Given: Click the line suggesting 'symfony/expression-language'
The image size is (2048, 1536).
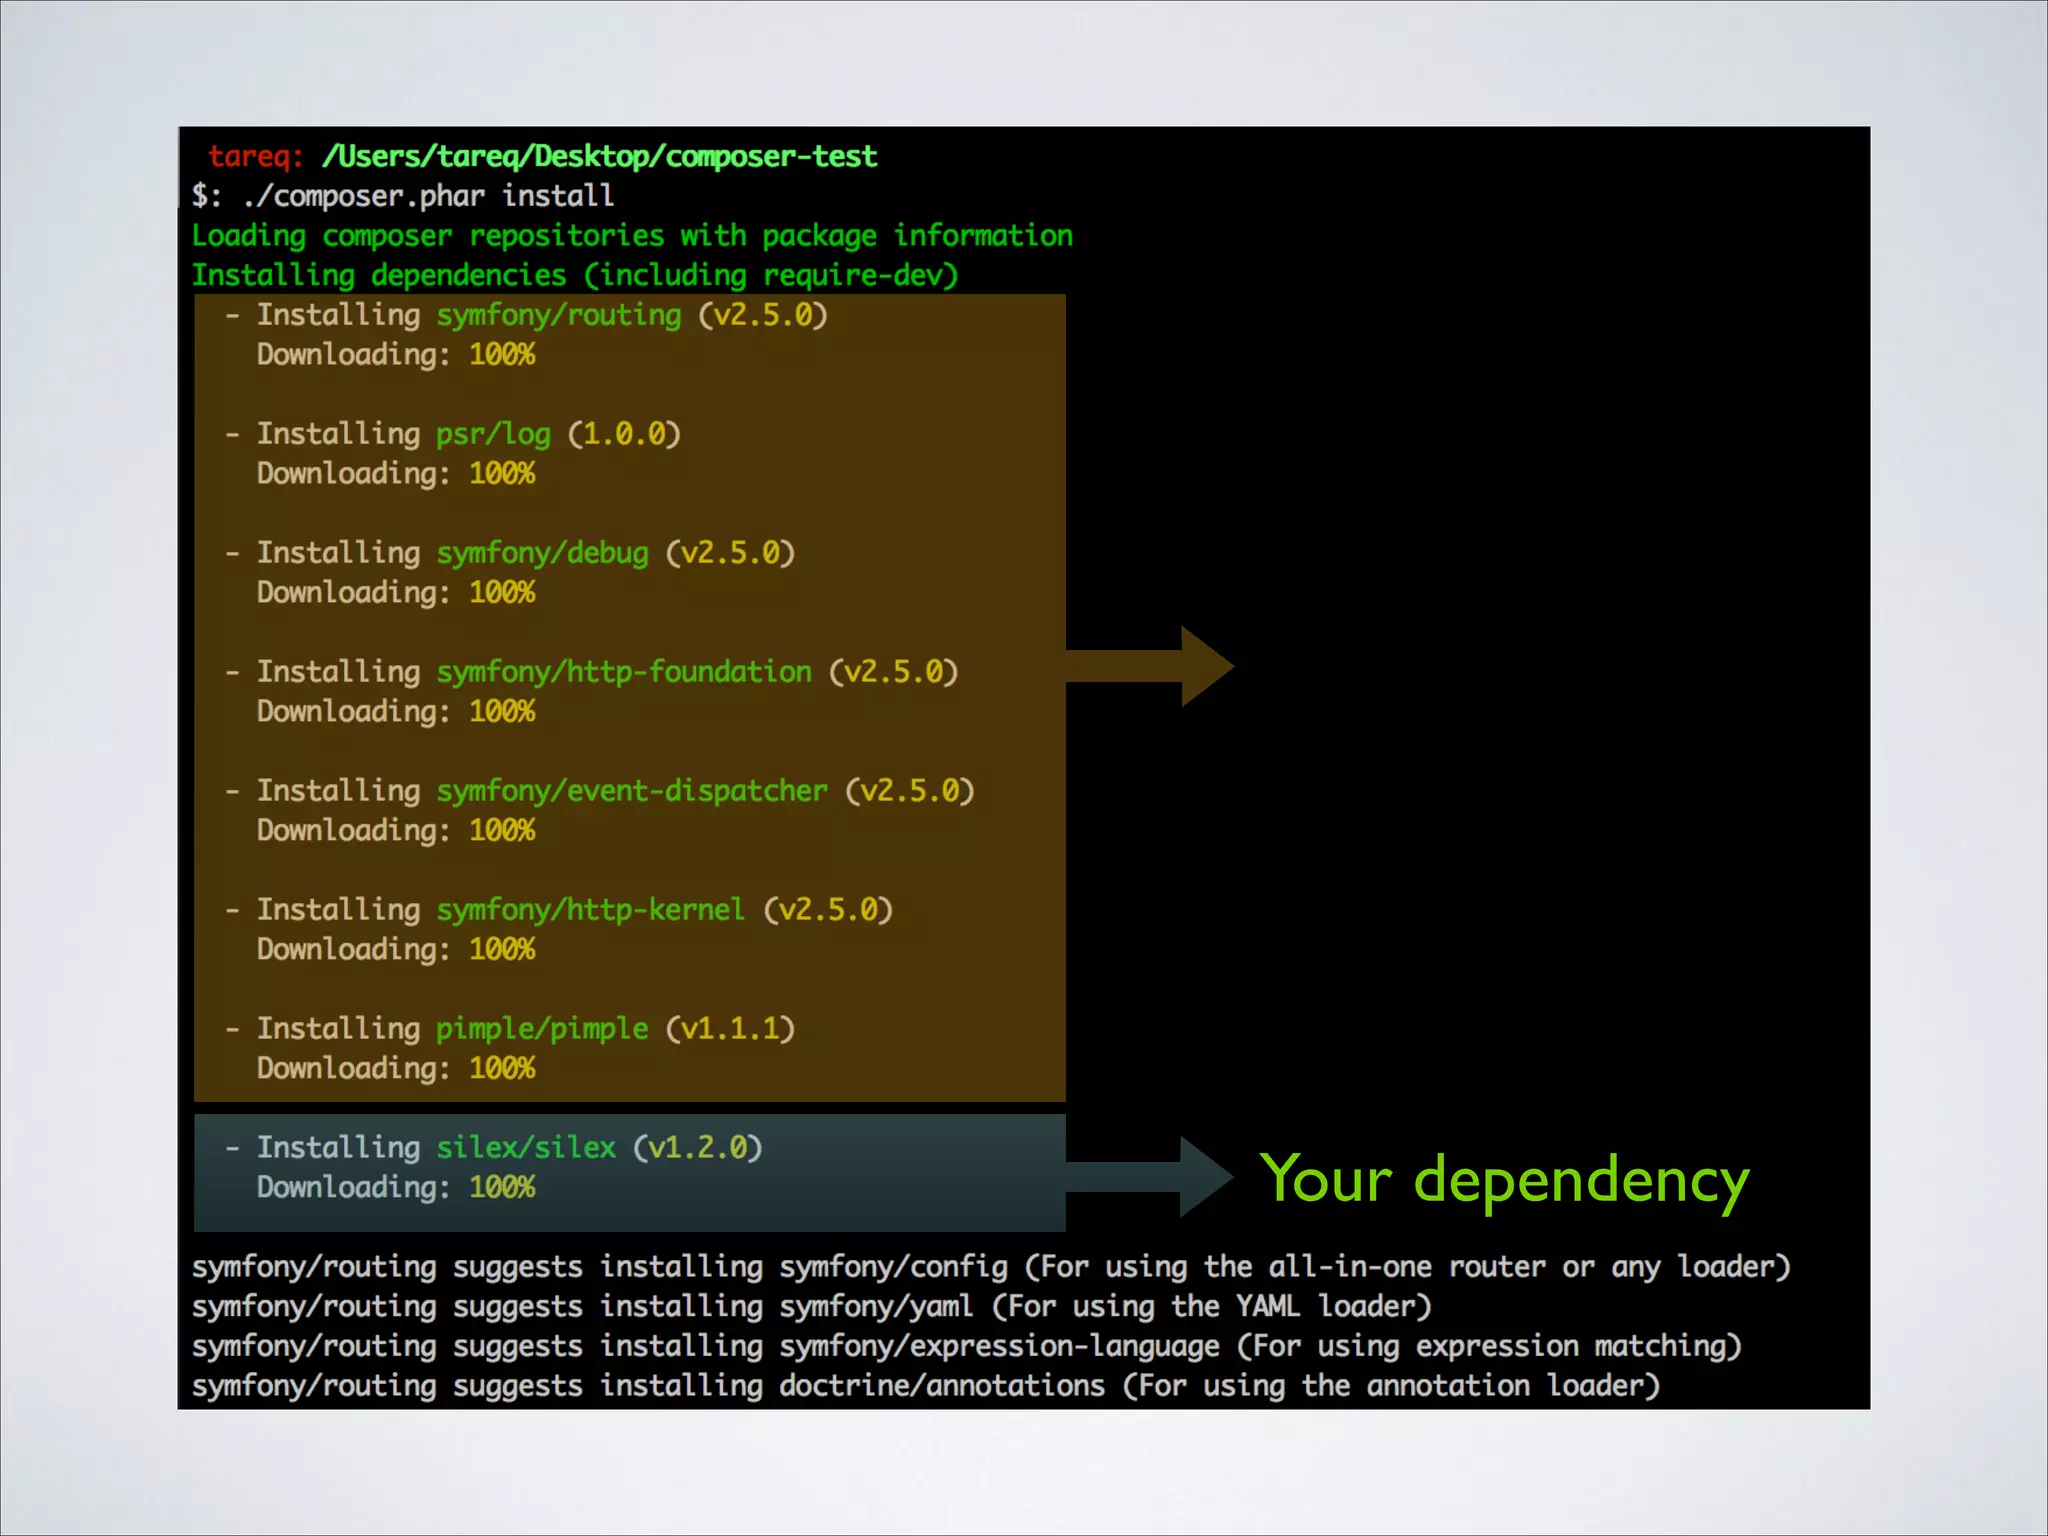Looking at the screenshot, I should [x=967, y=1346].
